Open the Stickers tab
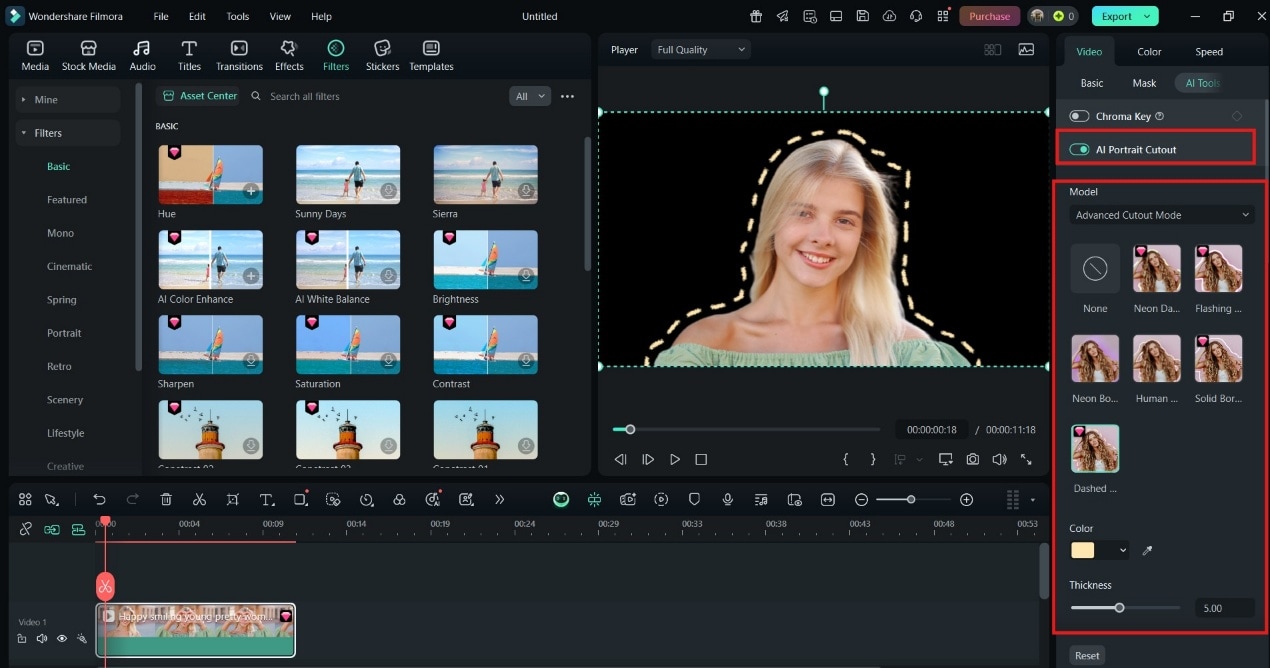 click(x=382, y=56)
